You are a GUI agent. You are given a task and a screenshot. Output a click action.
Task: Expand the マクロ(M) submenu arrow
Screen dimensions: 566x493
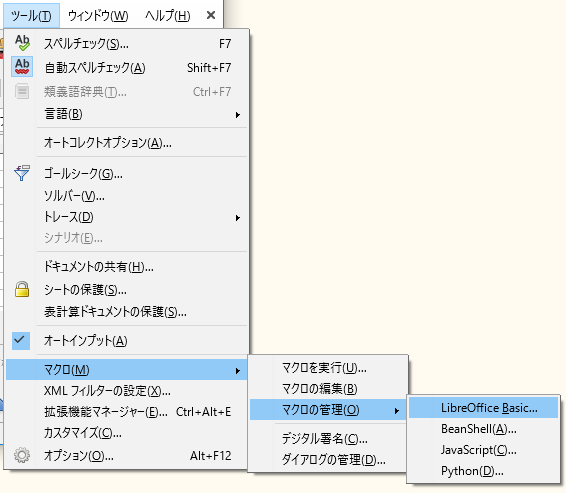click(238, 371)
